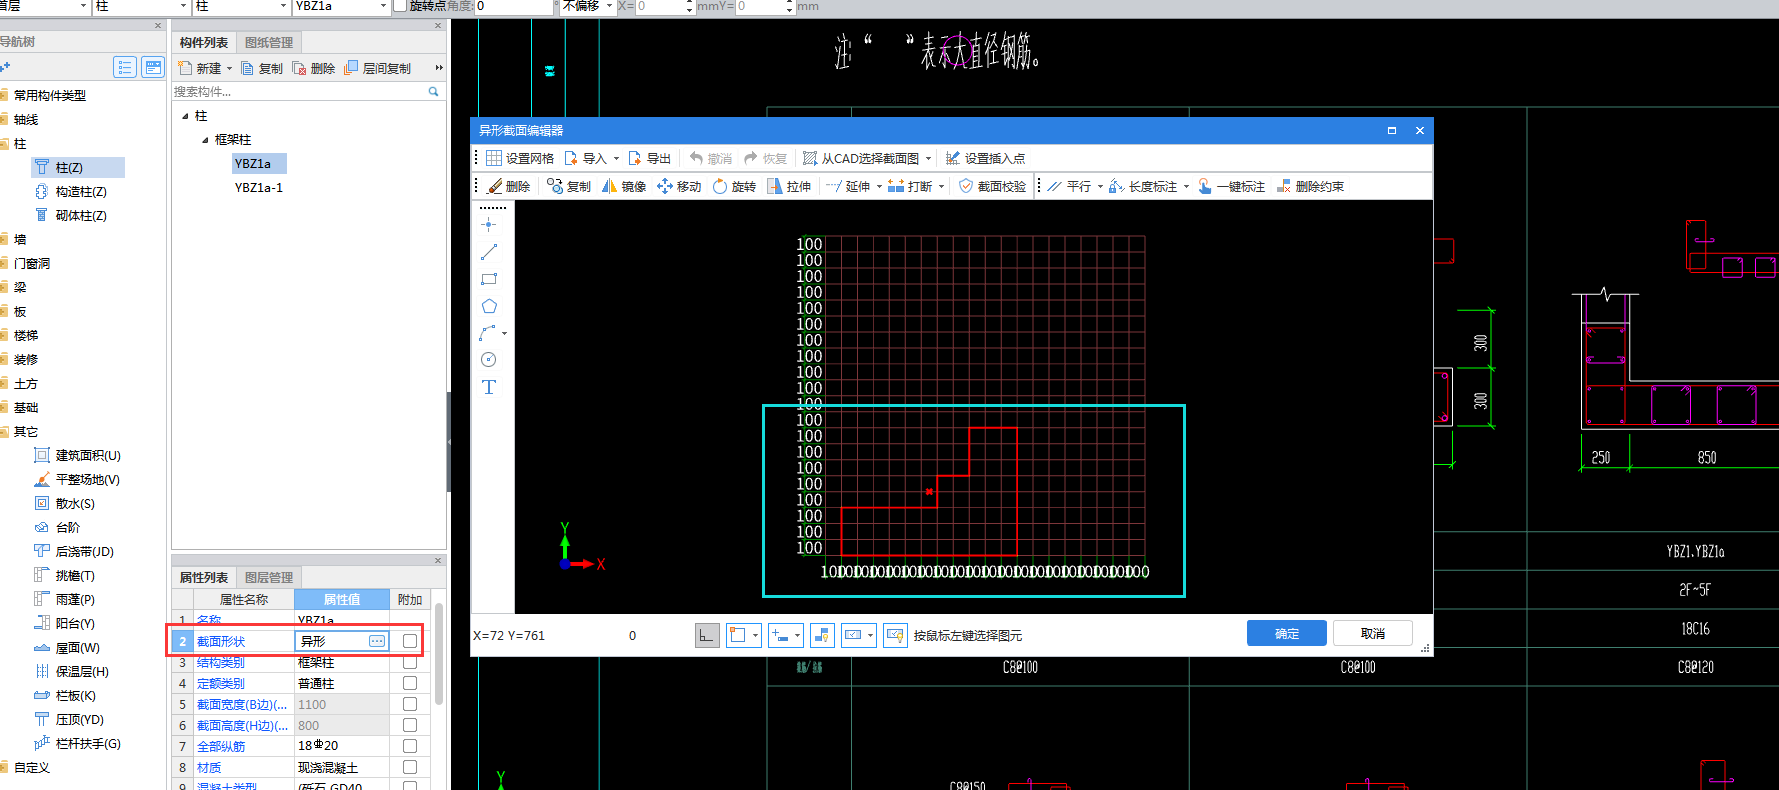Click the 取消 cancel button
Viewport: 1779px width, 790px height.
tap(1373, 633)
